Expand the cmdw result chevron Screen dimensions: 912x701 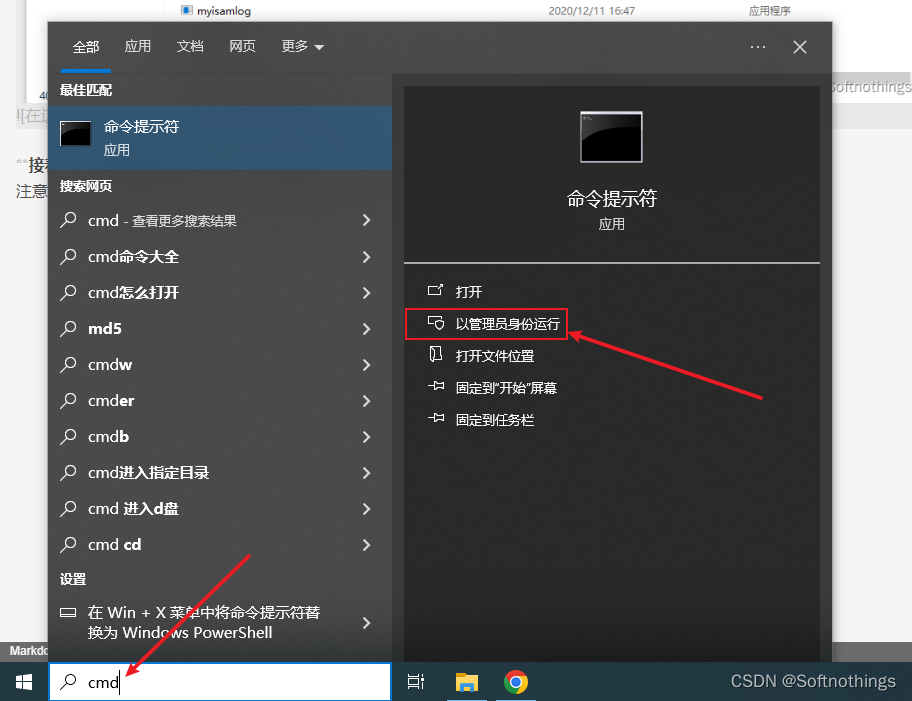pos(366,365)
